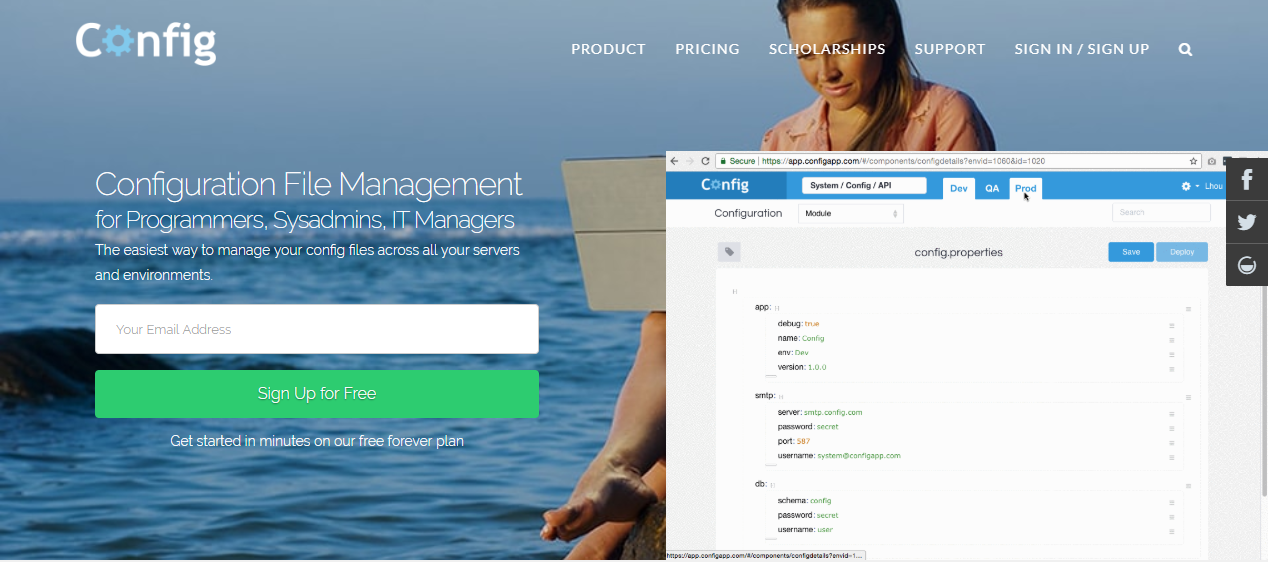The width and height of the screenshot is (1268, 562).
Task: Click the handle icon on the schema row
Action: point(1171,501)
